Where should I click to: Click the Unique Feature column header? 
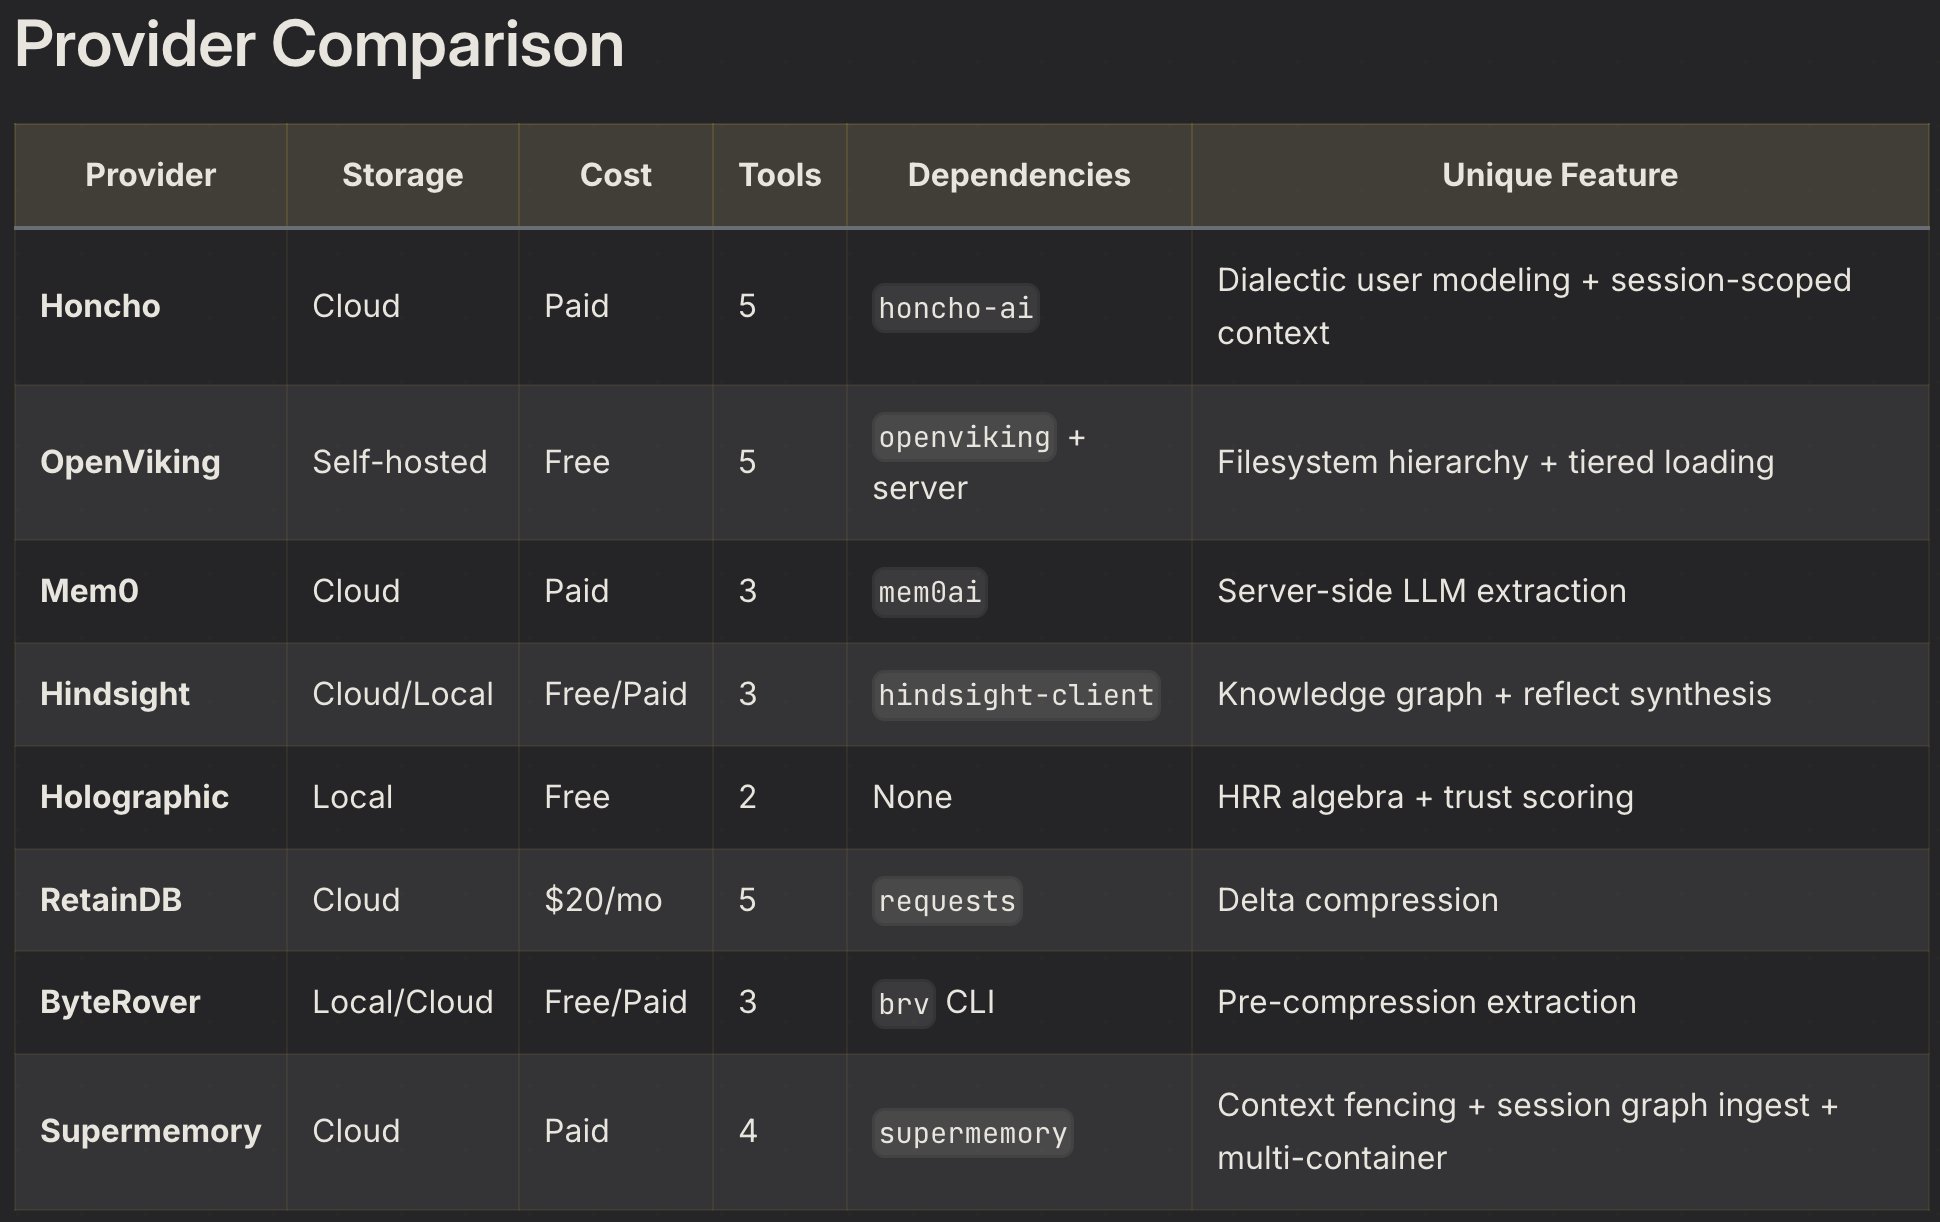1560,175
